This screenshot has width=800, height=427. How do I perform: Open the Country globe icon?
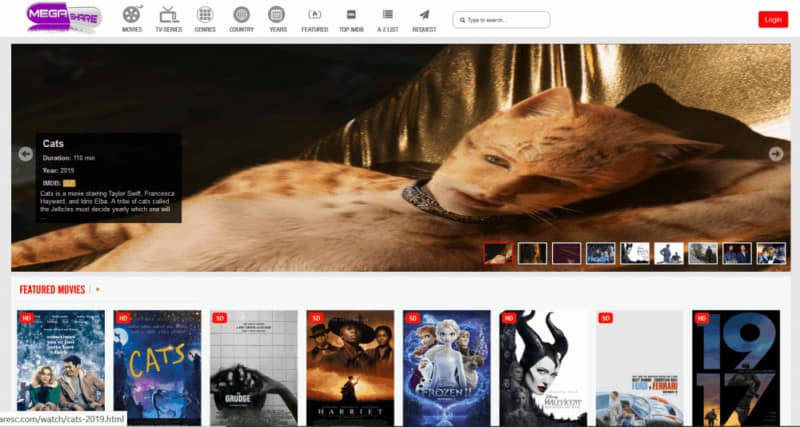point(241,15)
